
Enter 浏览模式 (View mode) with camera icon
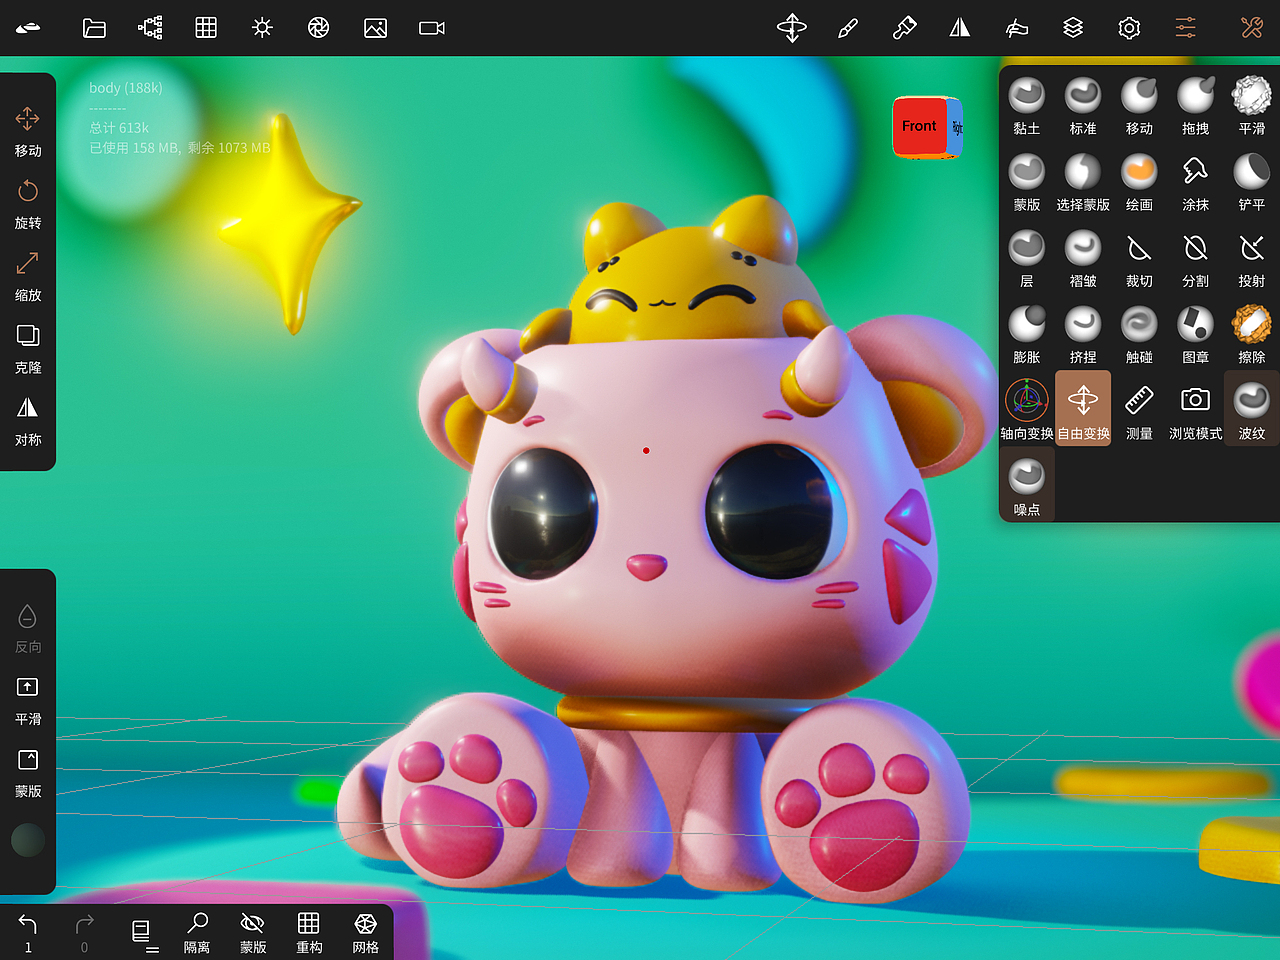point(1195,409)
